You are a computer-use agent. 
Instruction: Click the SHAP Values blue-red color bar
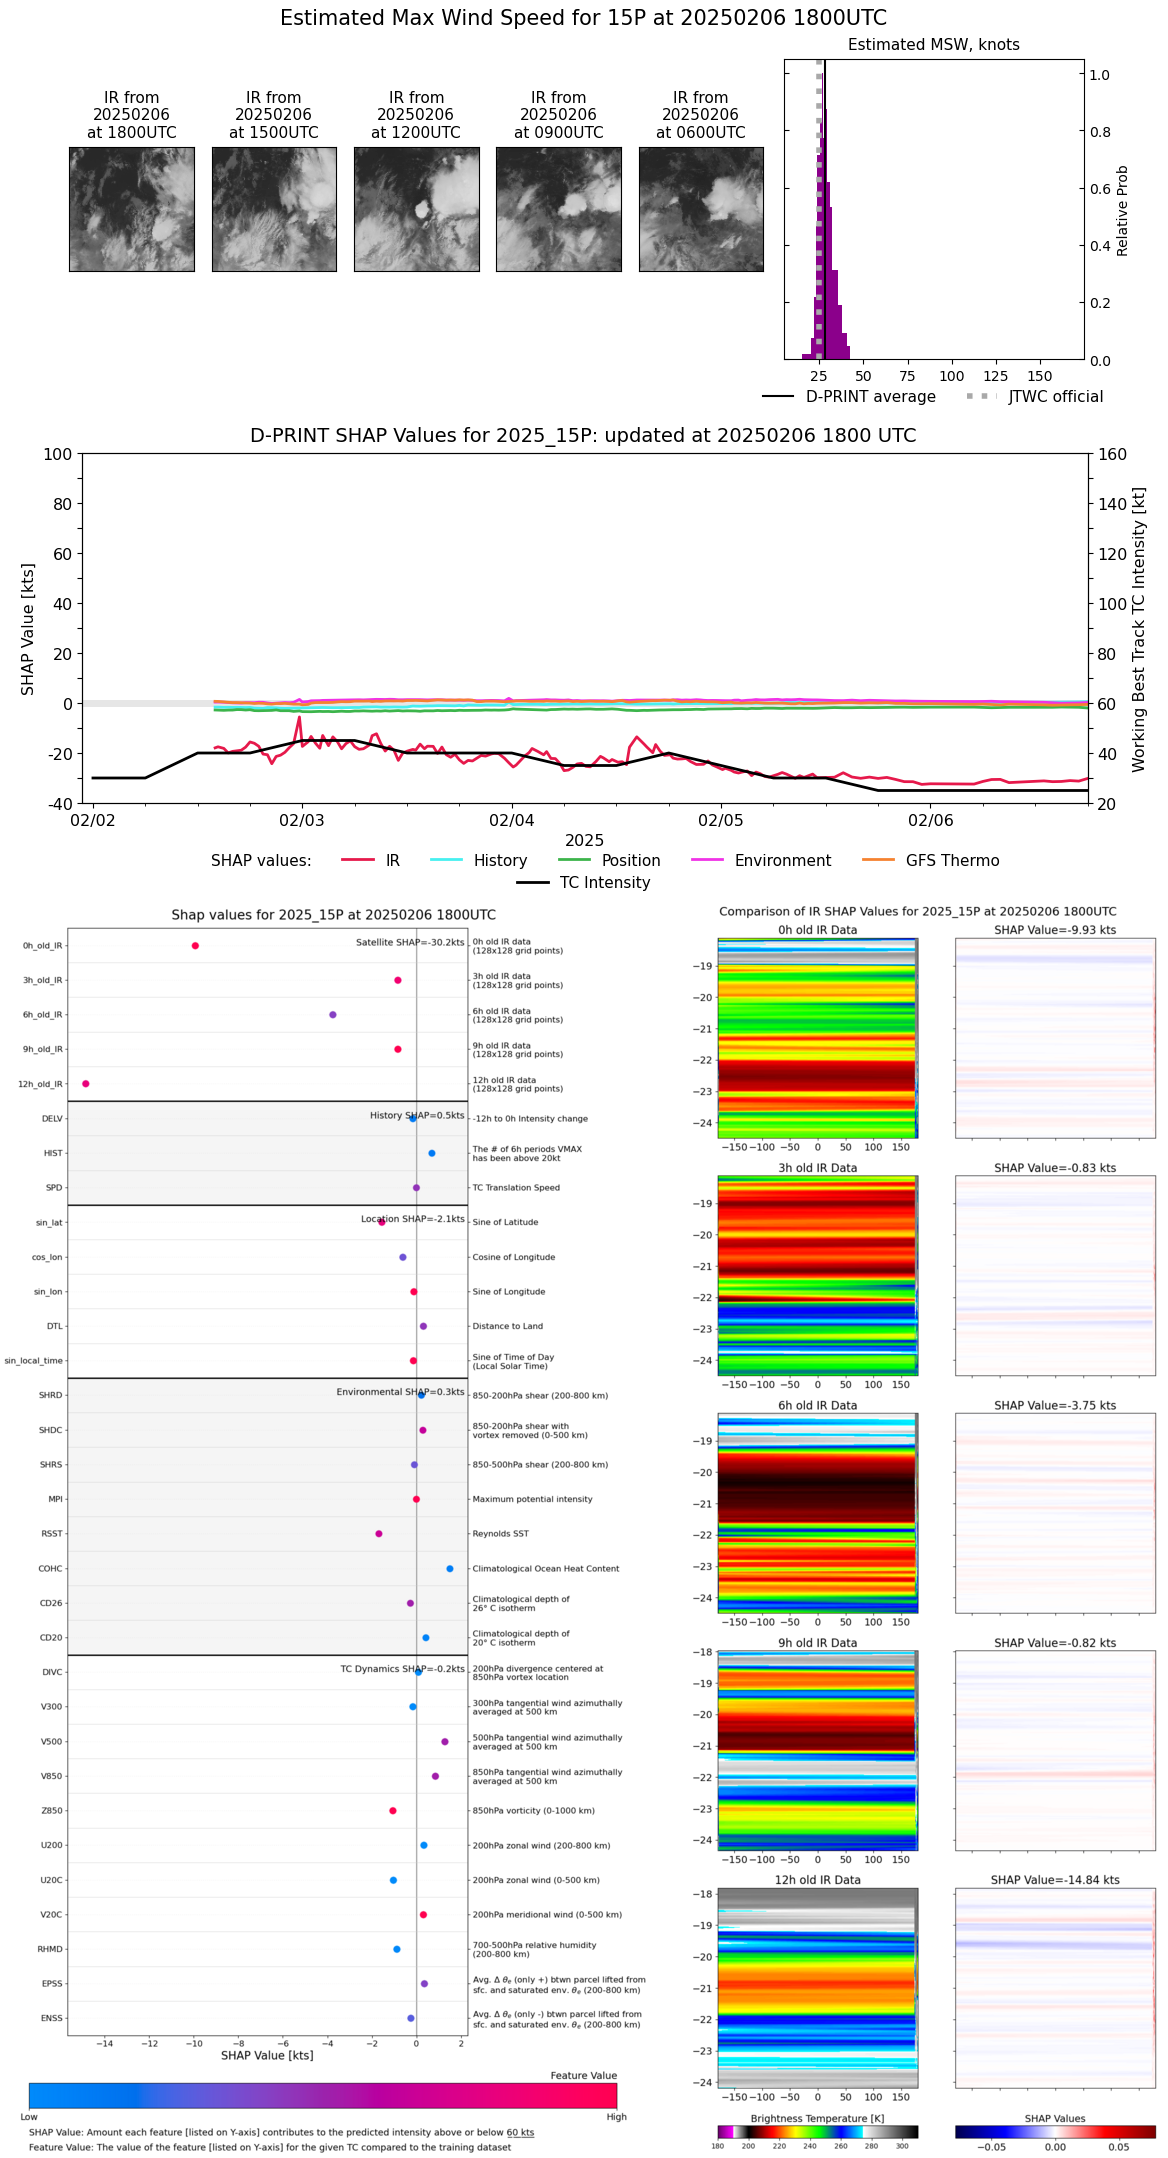click(x=1054, y=2131)
